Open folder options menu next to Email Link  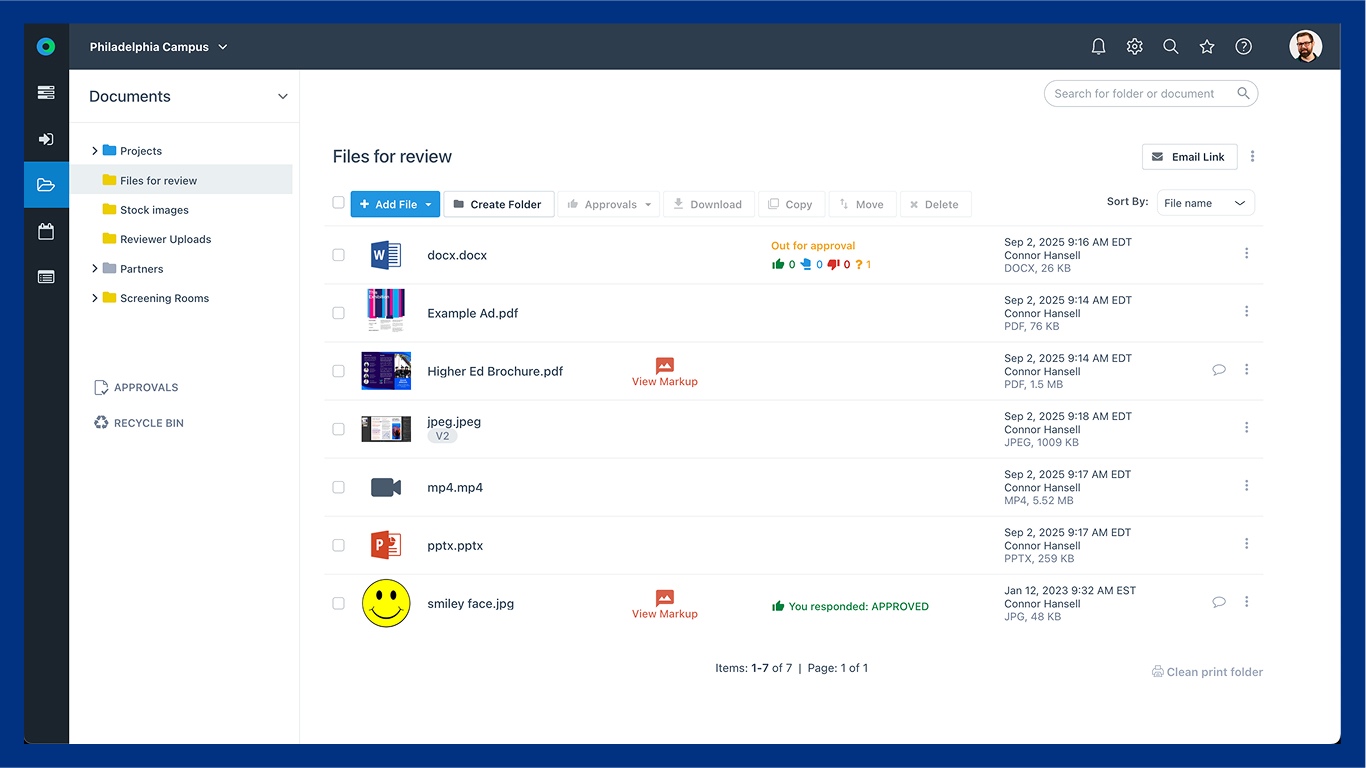[1253, 157]
